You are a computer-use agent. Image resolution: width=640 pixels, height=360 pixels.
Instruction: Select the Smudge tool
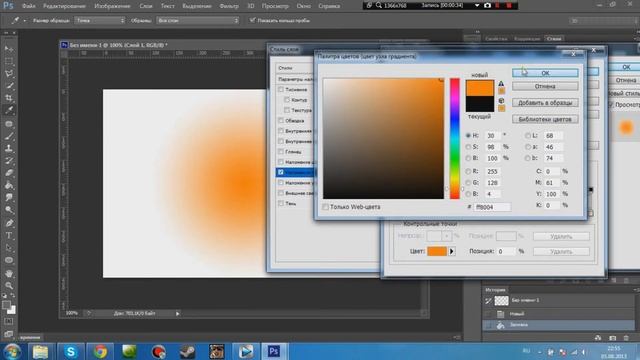(9, 198)
